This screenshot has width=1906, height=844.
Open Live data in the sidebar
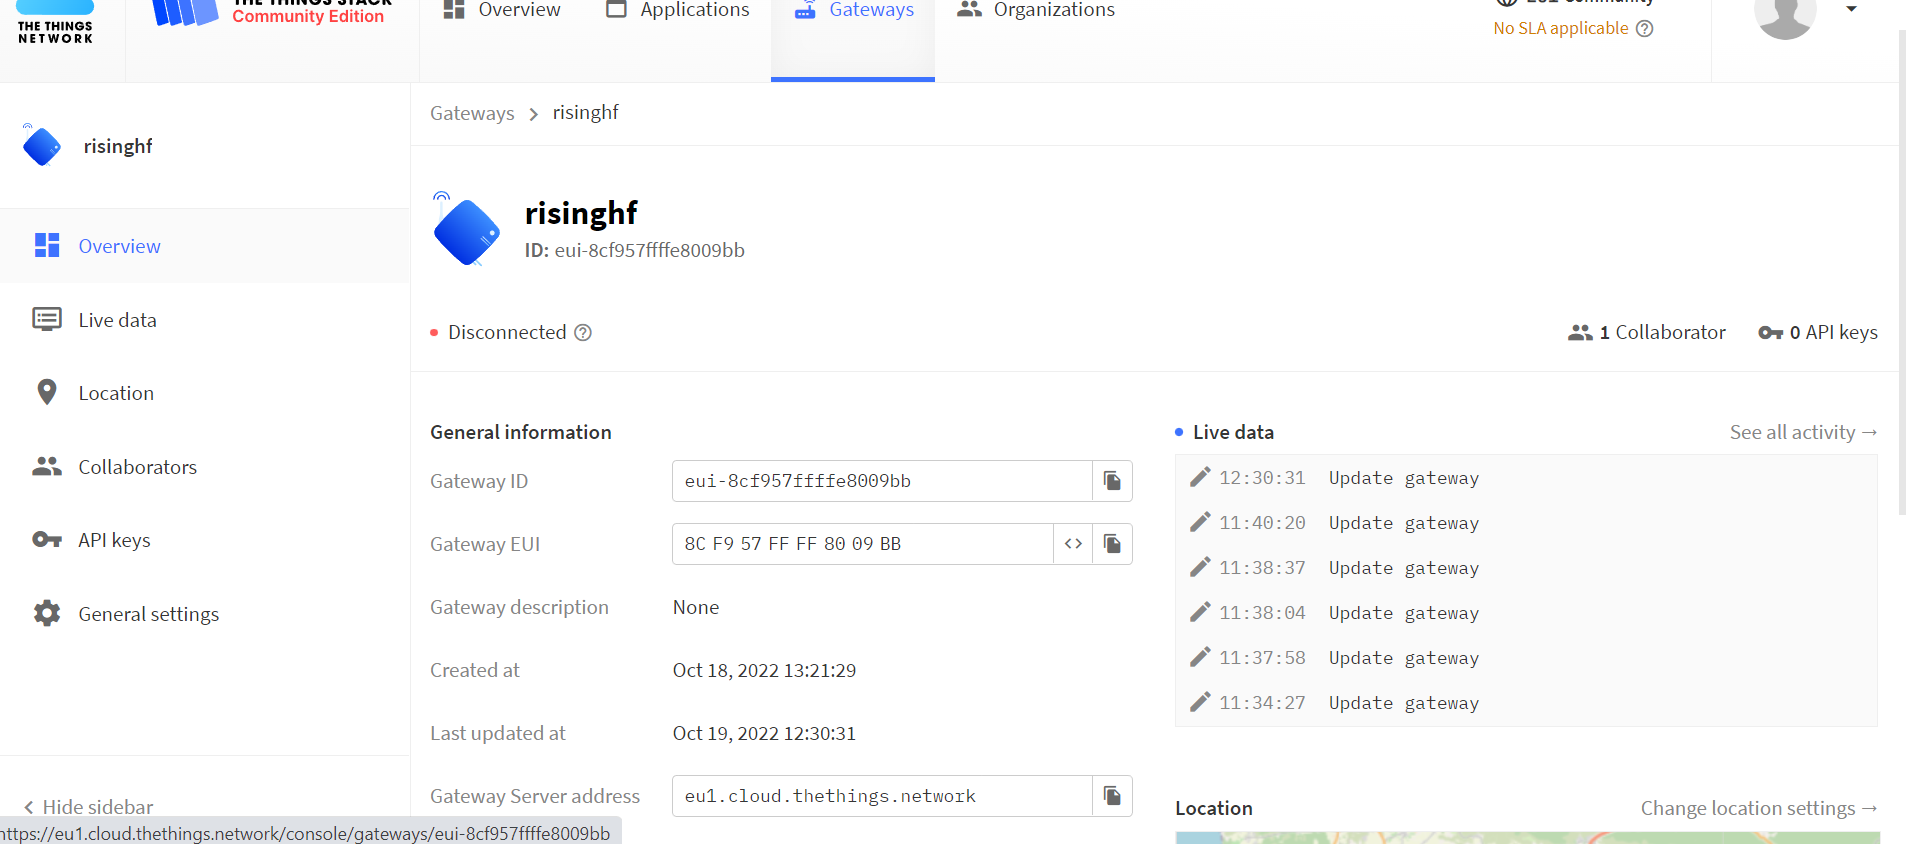pos(117,320)
